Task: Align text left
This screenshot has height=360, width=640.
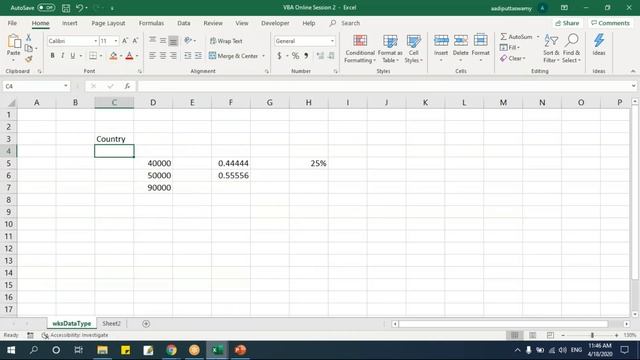Action: [152, 56]
